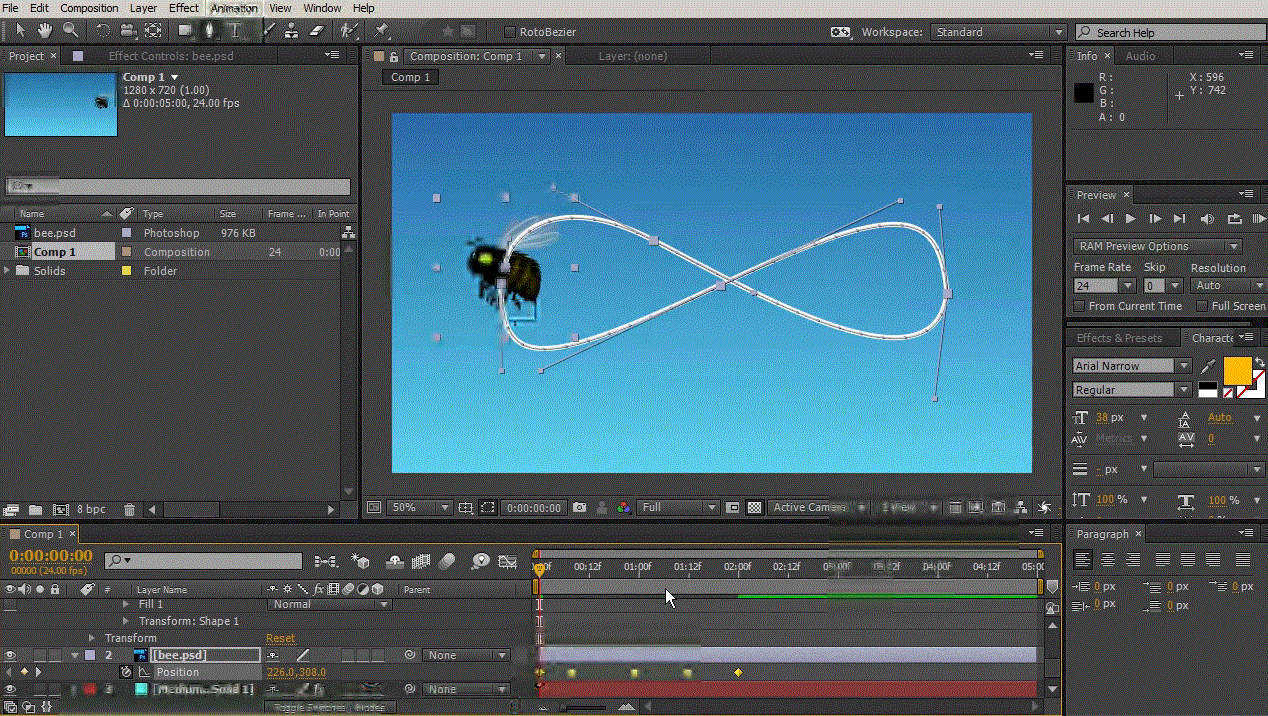1268x716 pixels.
Task: Open the Layer menu
Action: (143, 8)
